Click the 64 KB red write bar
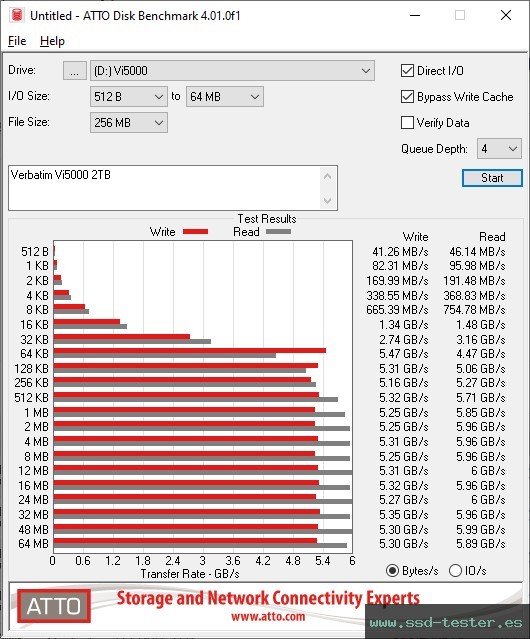 (x=189, y=350)
